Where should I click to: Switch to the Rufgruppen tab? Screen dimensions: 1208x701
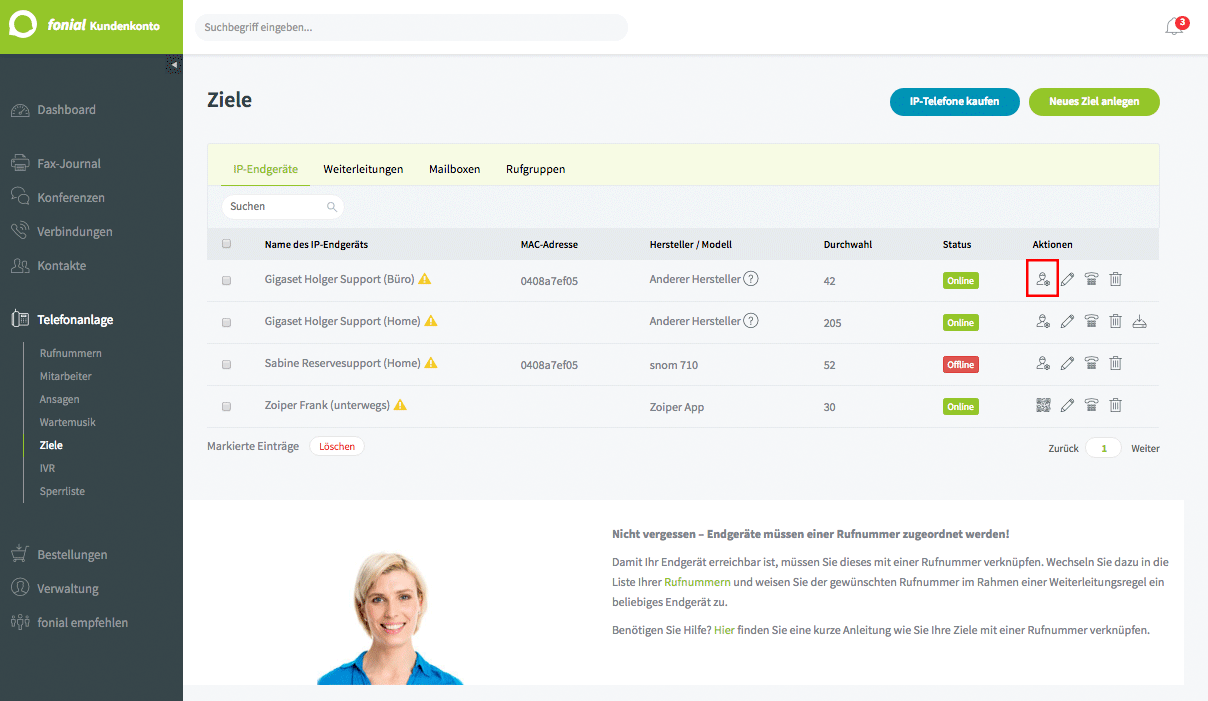pos(536,169)
